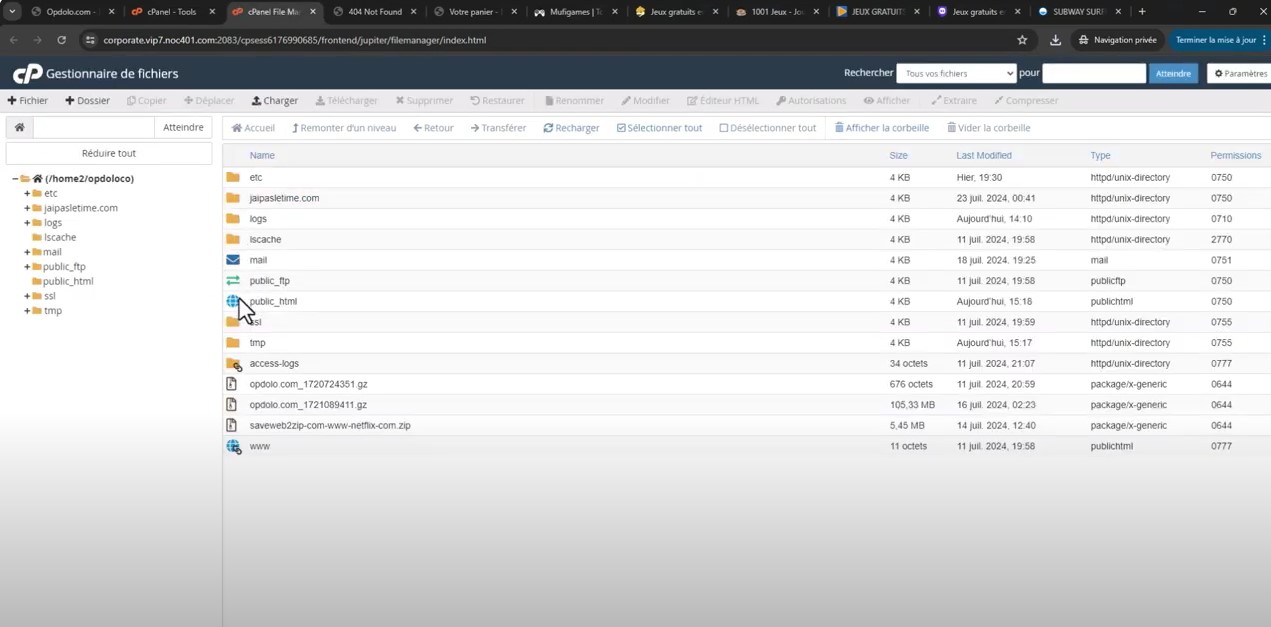Image resolution: width=1271 pixels, height=627 pixels.
Task: Click the public_ftp transfer arrows icon
Action: pyautogui.click(x=233, y=281)
